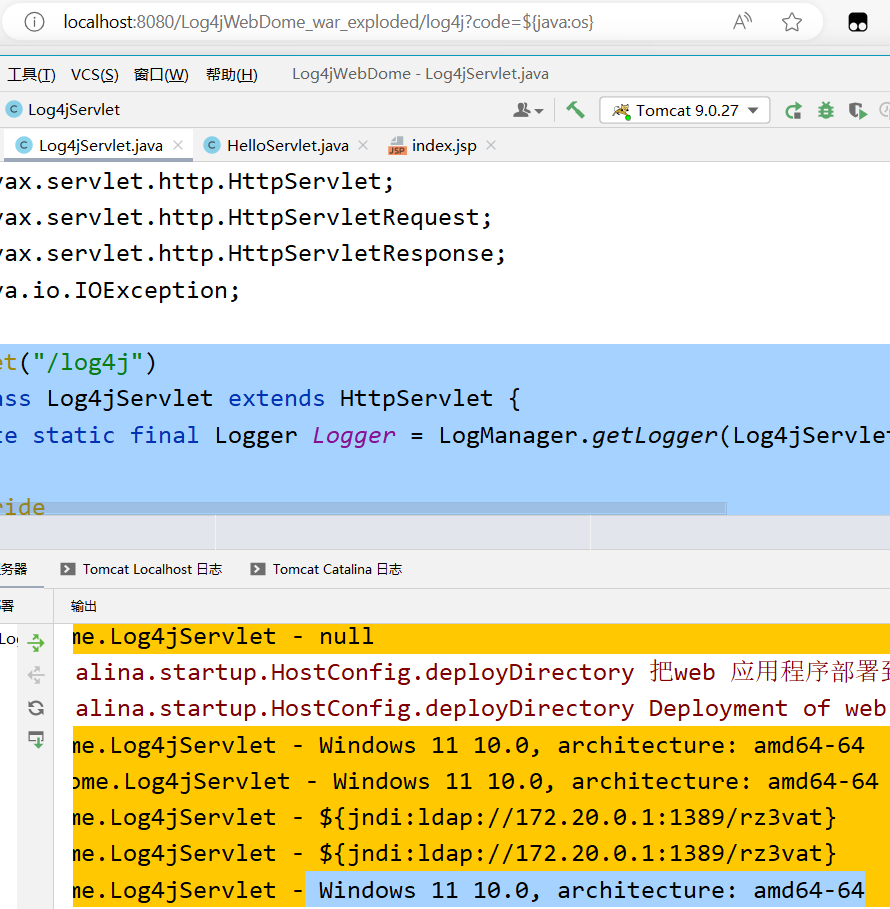Open the Tomcat 9.0.27 run configuration dropdown
This screenshot has width=890, height=909.
point(685,110)
